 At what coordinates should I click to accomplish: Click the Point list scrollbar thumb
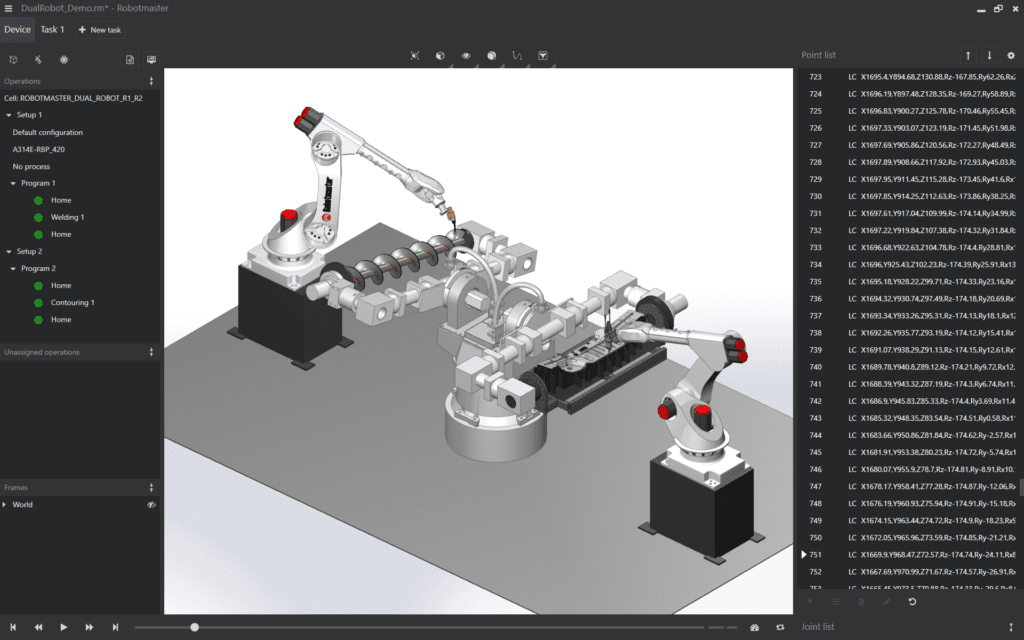[1021, 487]
